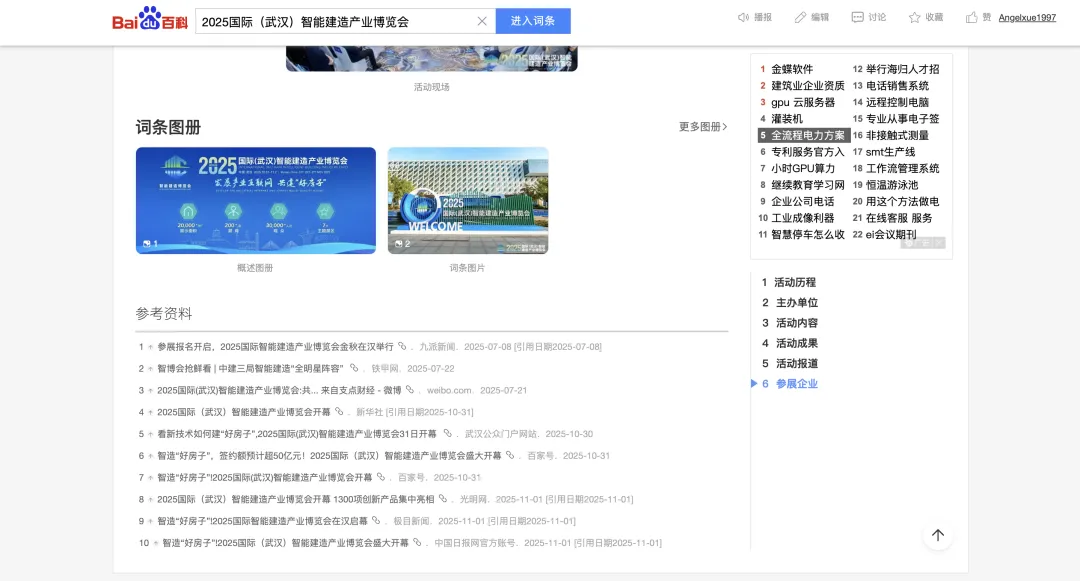This screenshot has width=1080, height=581.
Task: Click hot search item 专业从事电子签
Action: [903, 118]
